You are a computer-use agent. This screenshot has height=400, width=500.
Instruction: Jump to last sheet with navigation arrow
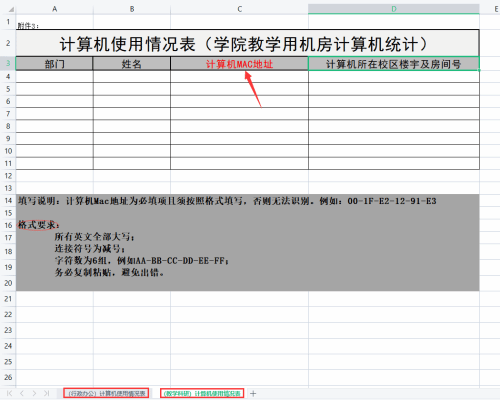tap(47, 393)
